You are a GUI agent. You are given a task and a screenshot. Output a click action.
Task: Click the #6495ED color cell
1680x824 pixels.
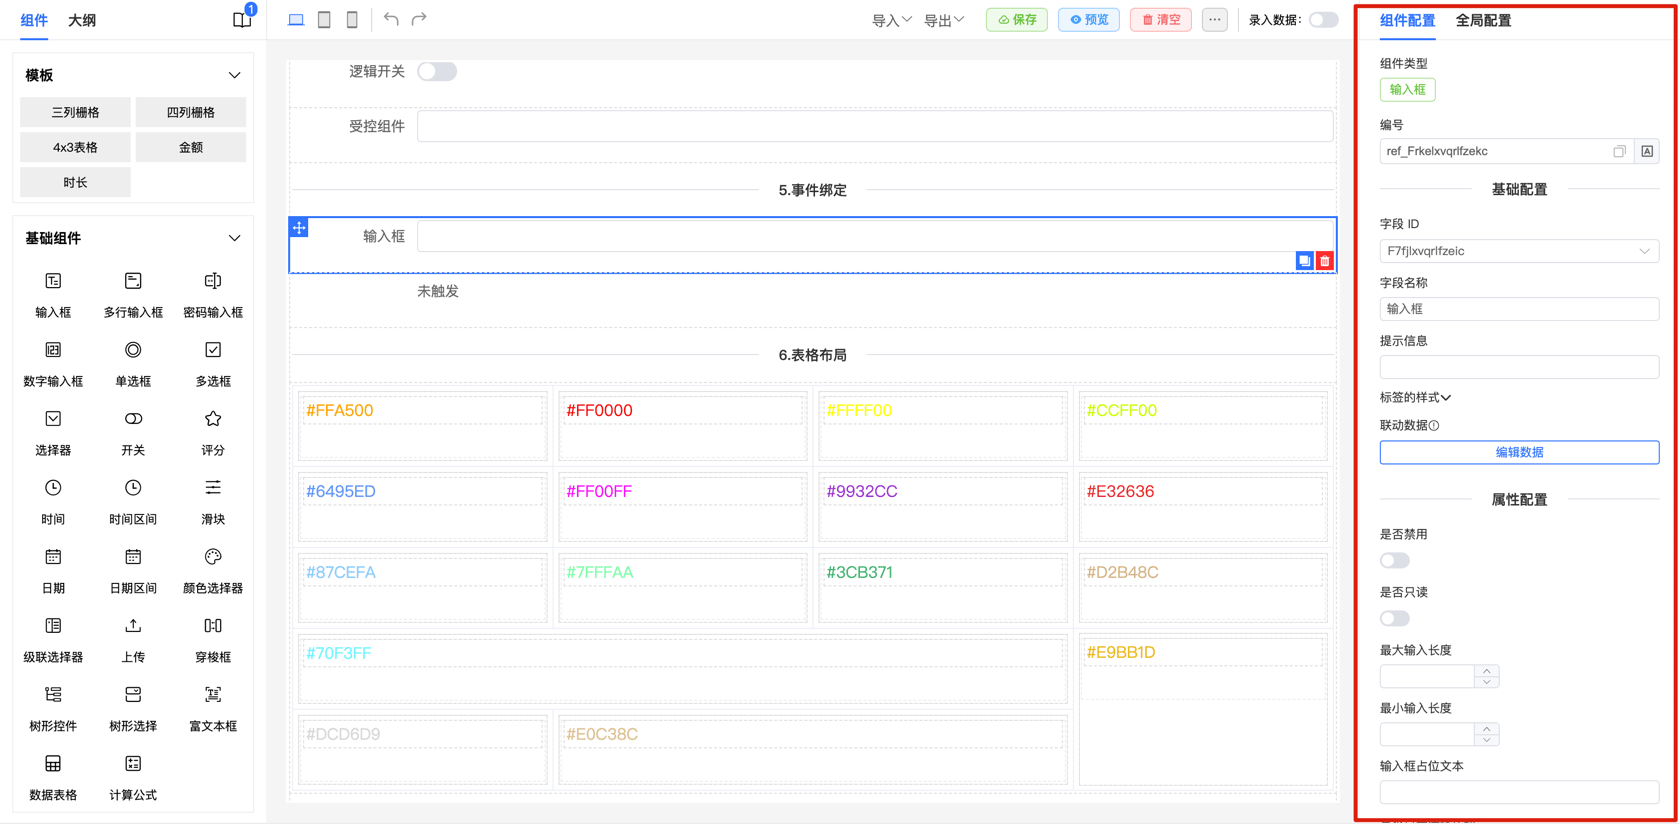click(x=422, y=506)
